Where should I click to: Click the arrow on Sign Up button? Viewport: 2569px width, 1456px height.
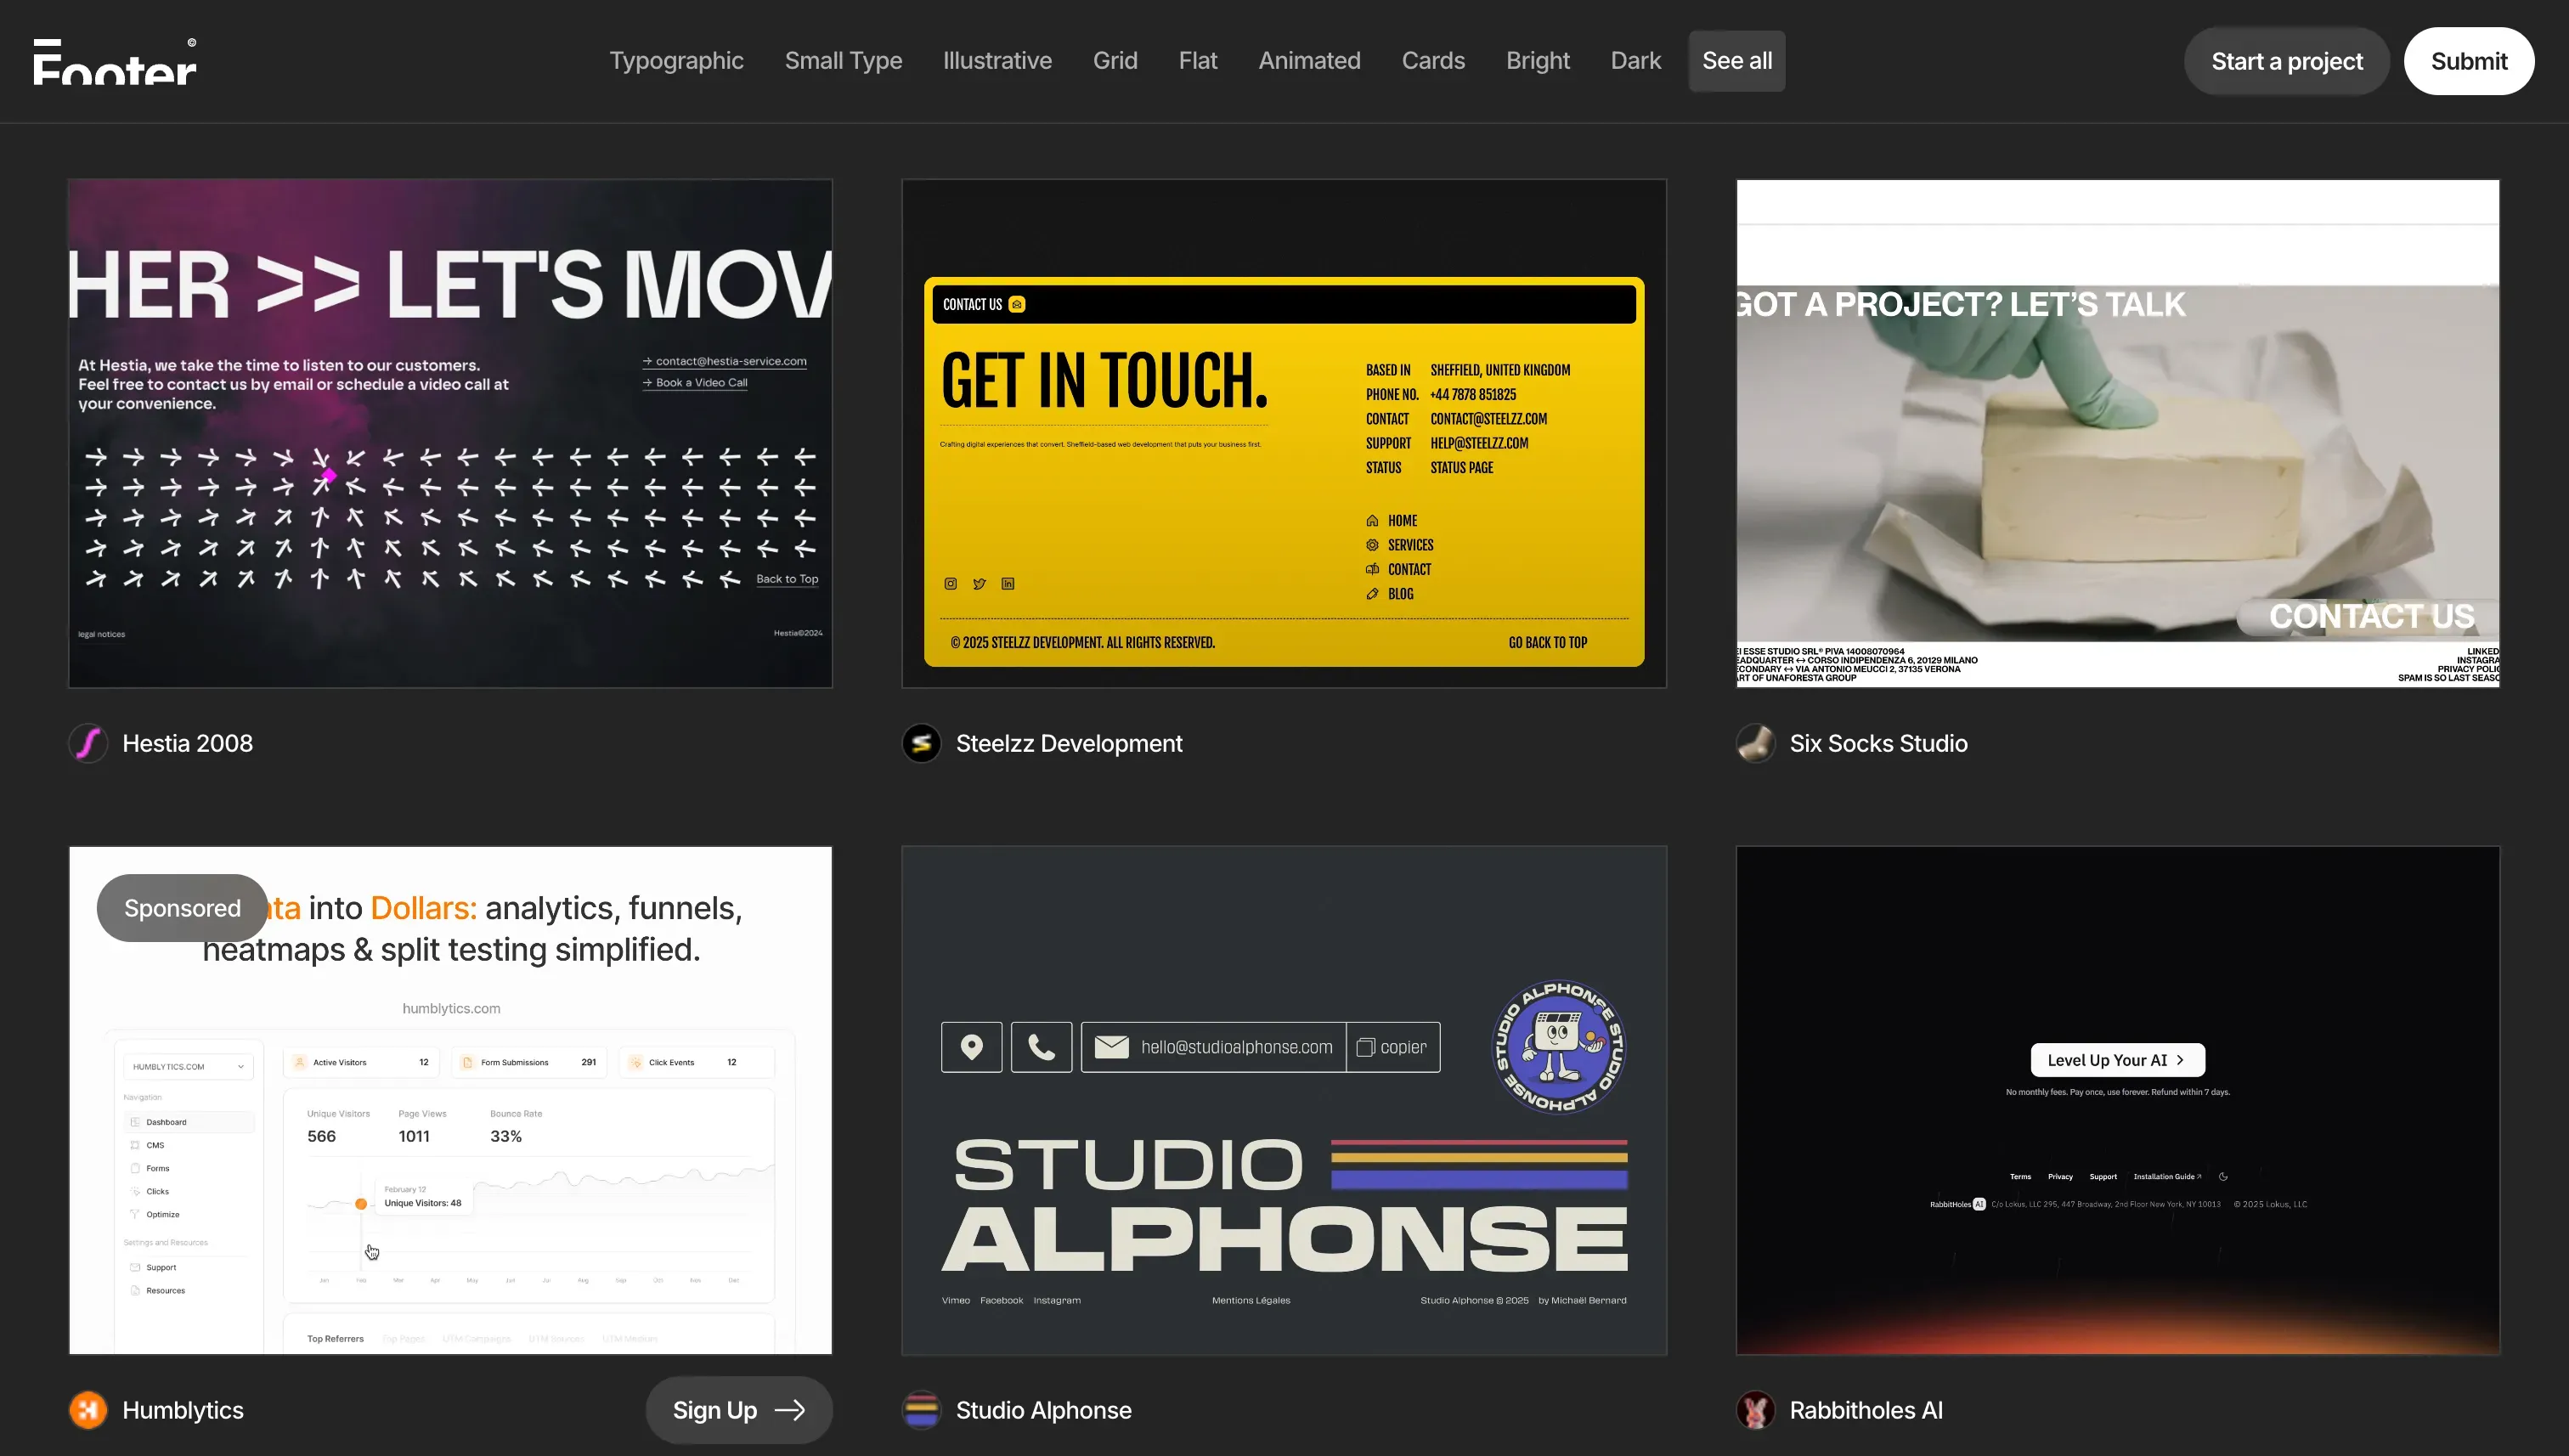pyautogui.click(x=790, y=1410)
